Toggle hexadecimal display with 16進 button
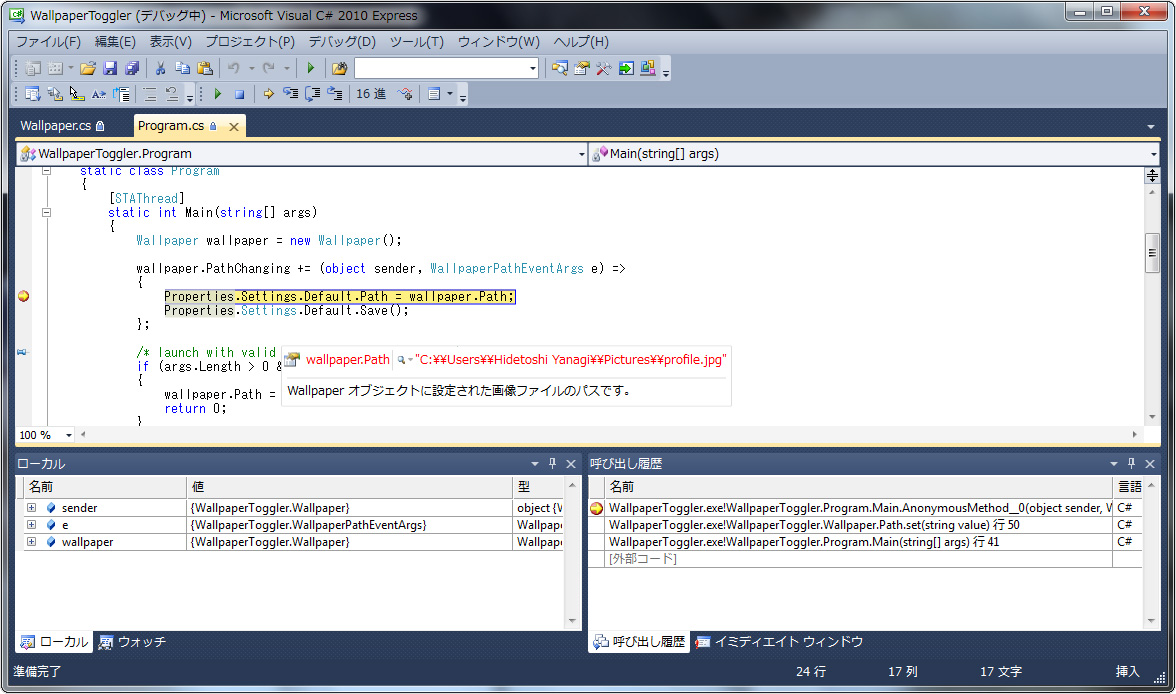This screenshot has width=1176, height=694. (371, 94)
